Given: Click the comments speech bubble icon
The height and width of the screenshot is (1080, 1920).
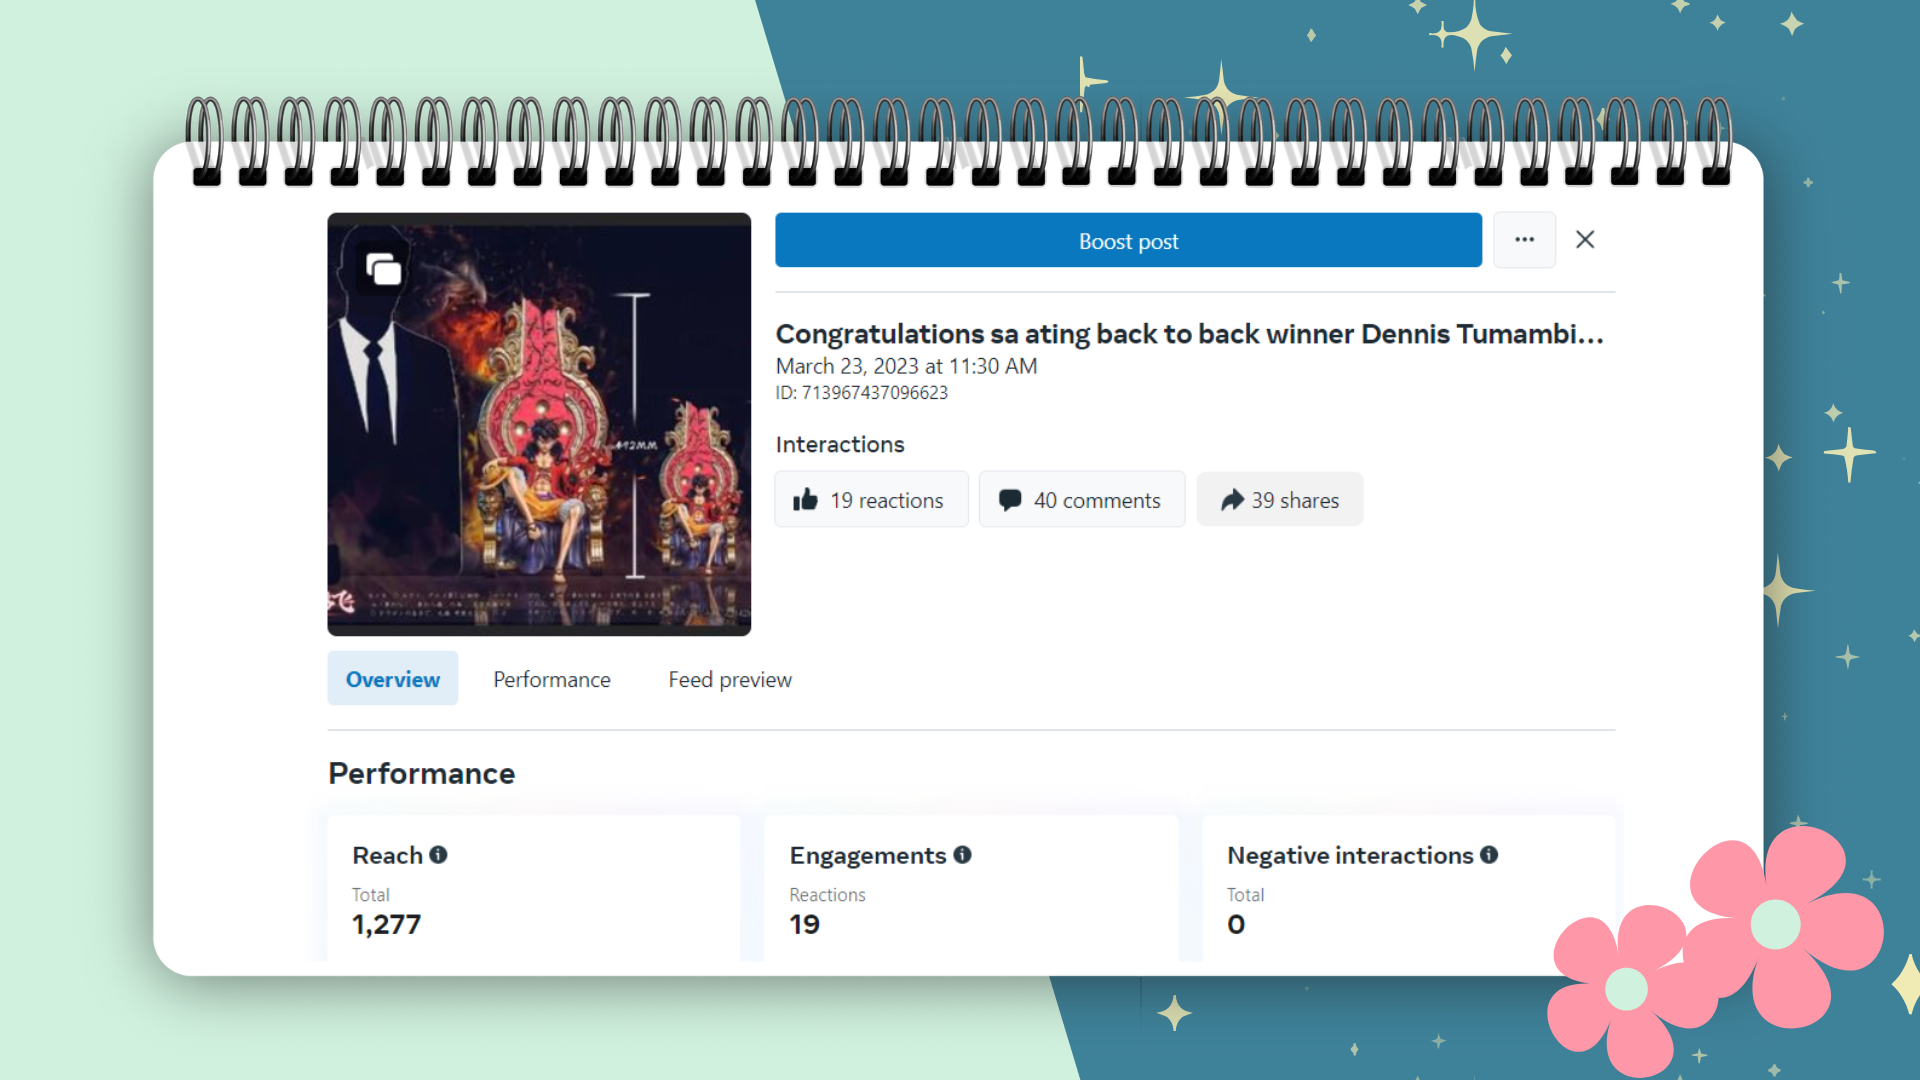Looking at the screenshot, I should (1010, 500).
